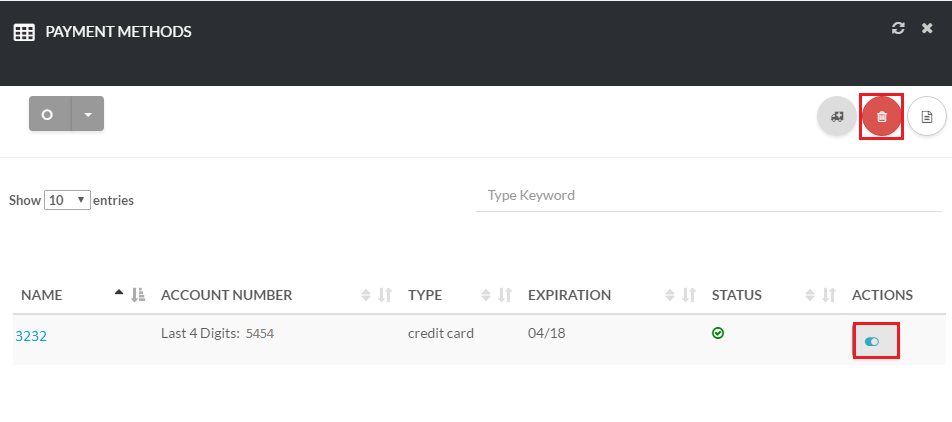Image resolution: width=952 pixels, height=422 pixels.
Task: Click the refresh icon in the header
Action: 898,29
